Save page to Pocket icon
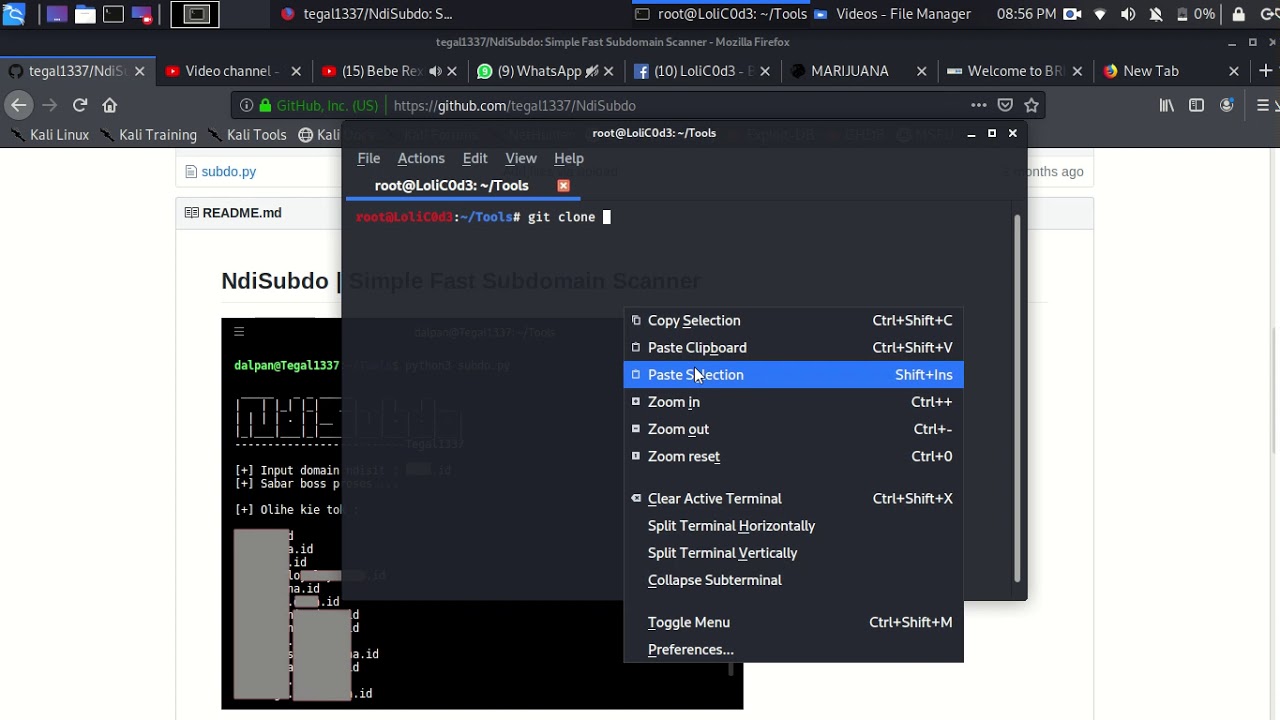This screenshot has width=1280, height=720. [1005, 105]
